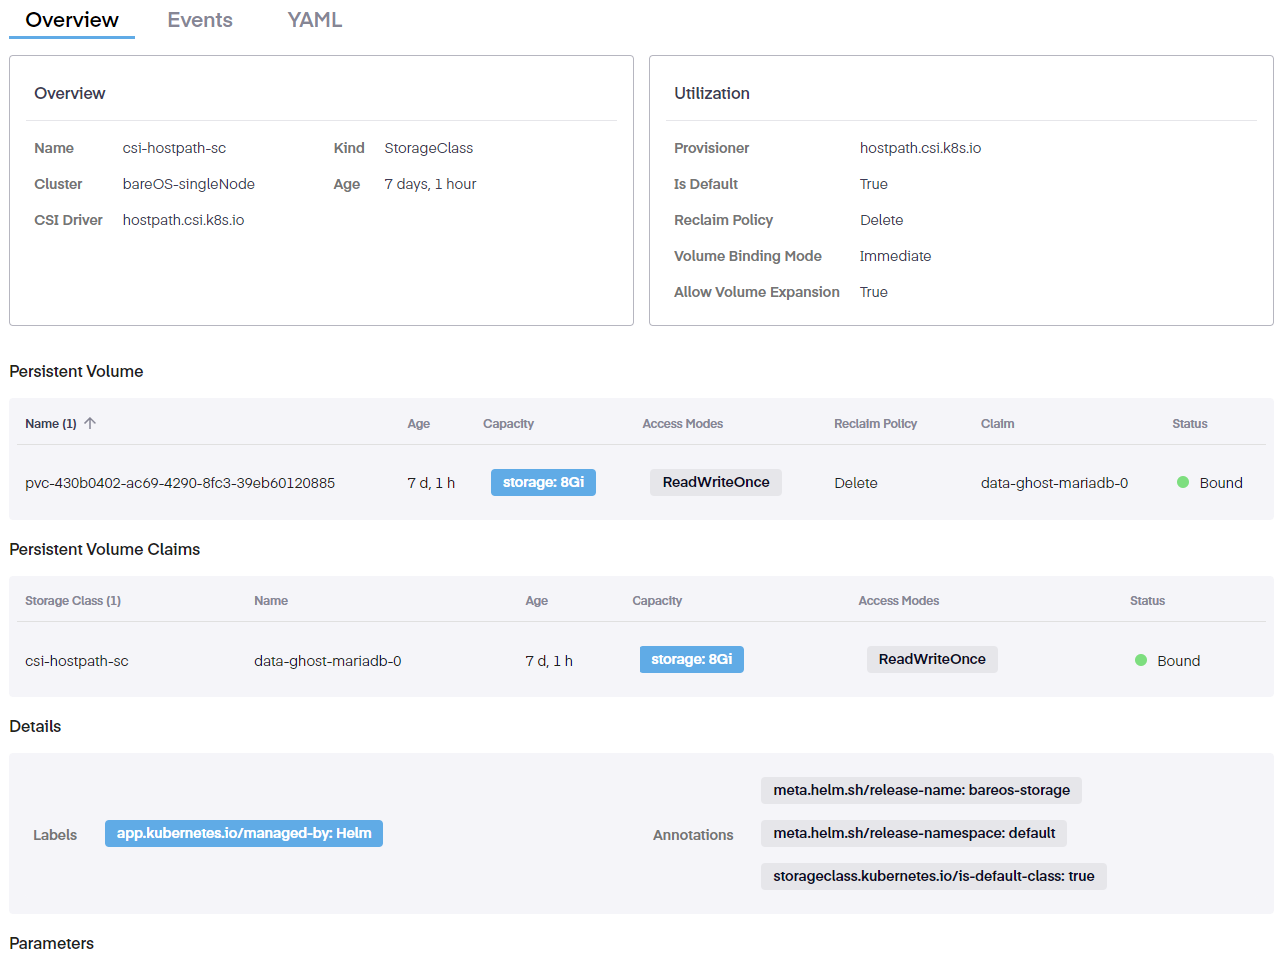Click the storage: 8Gi badge in Persistent Volume row
The height and width of the screenshot is (965, 1280).
(x=543, y=482)
